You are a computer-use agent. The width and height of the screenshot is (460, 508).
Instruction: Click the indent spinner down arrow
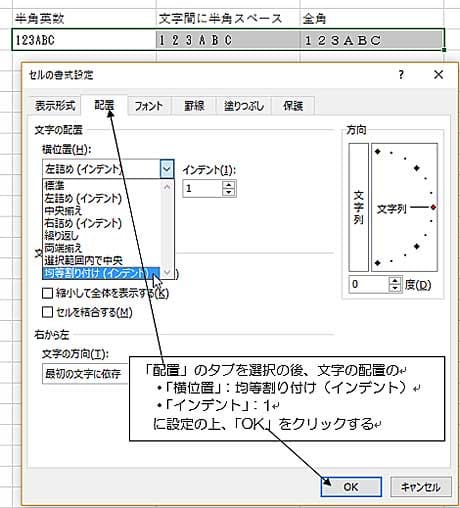pos(229,192)
